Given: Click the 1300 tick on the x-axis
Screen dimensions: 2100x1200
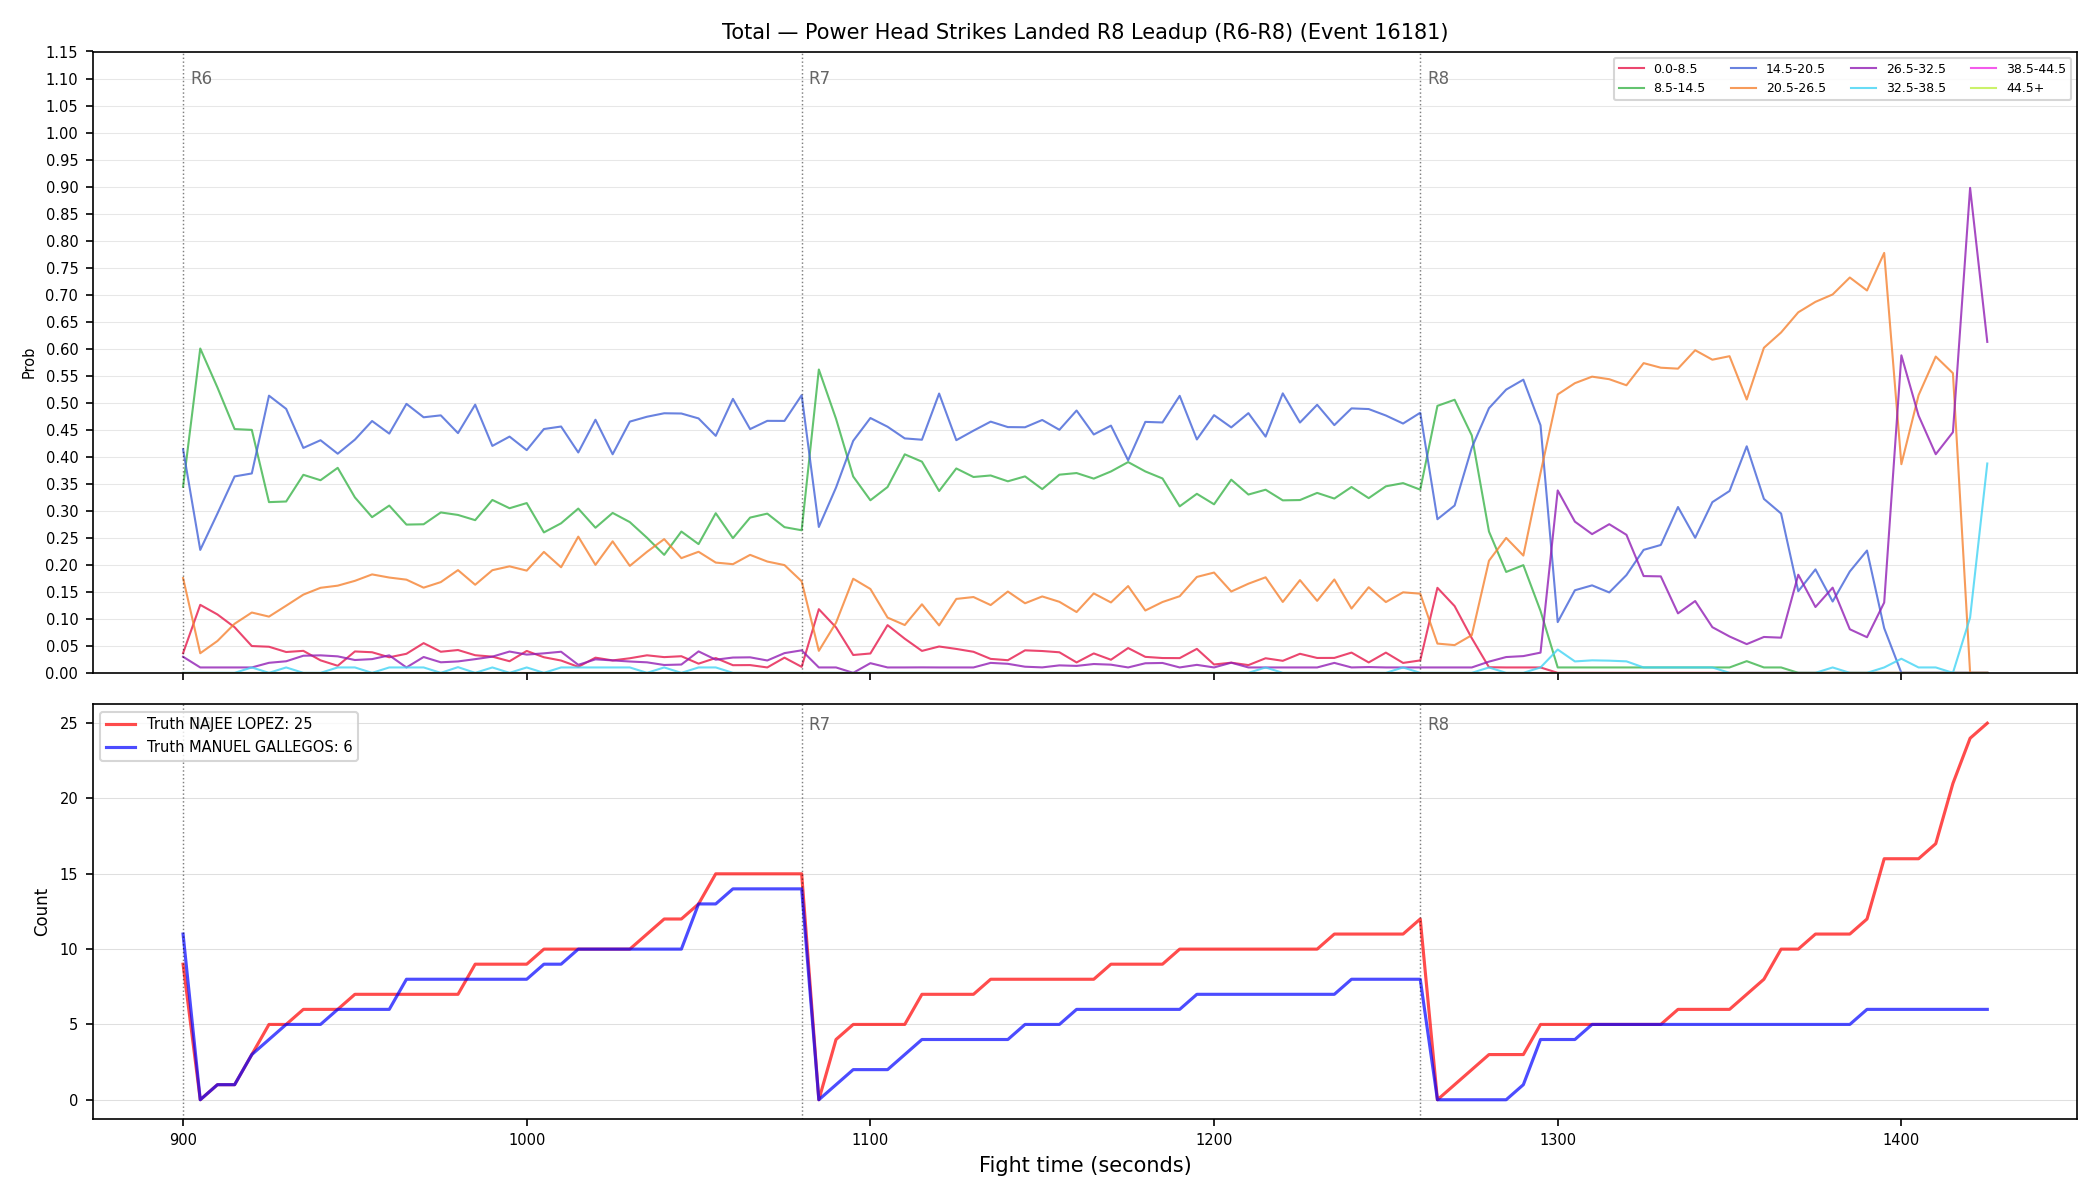Looking at the screenshot, I should click(1557, 1138).
